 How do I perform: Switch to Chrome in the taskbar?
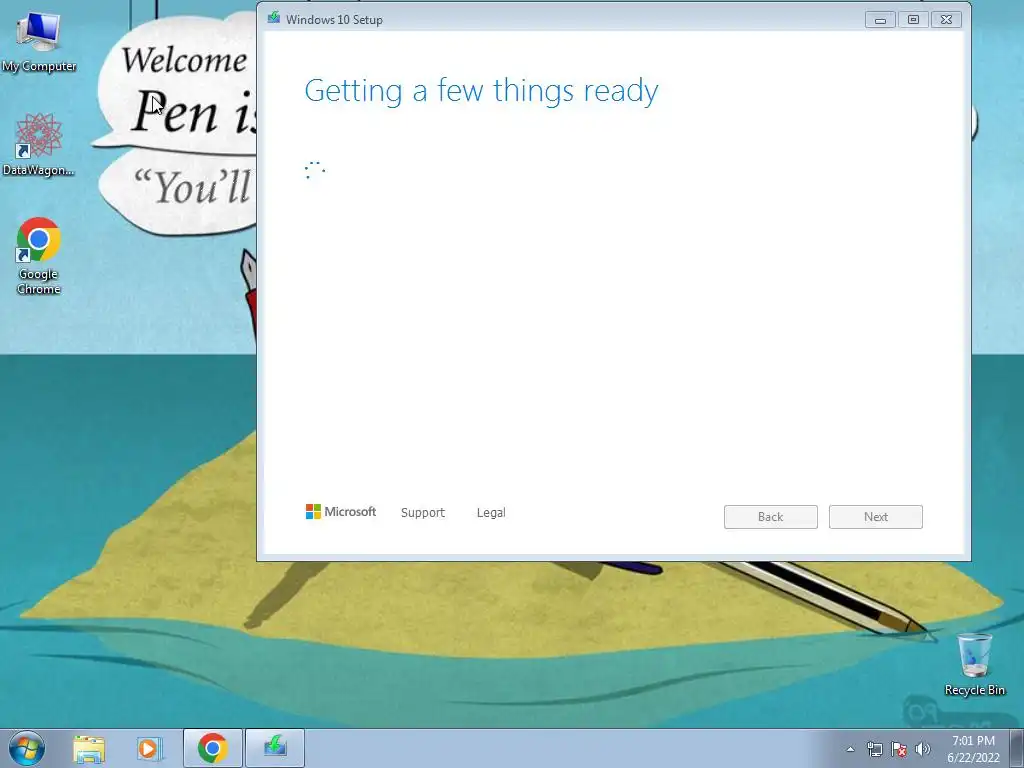click(x=213, y=748)
